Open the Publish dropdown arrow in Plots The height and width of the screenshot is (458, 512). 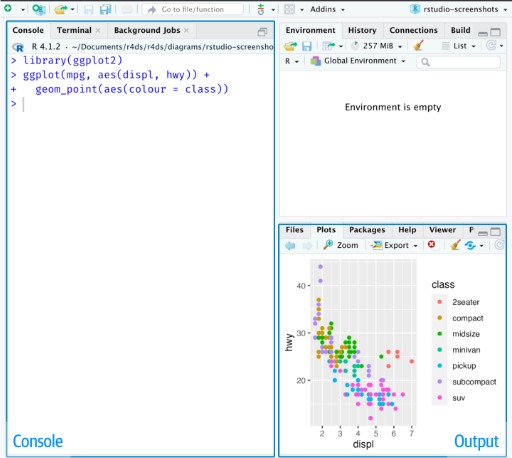pos(482,246)
